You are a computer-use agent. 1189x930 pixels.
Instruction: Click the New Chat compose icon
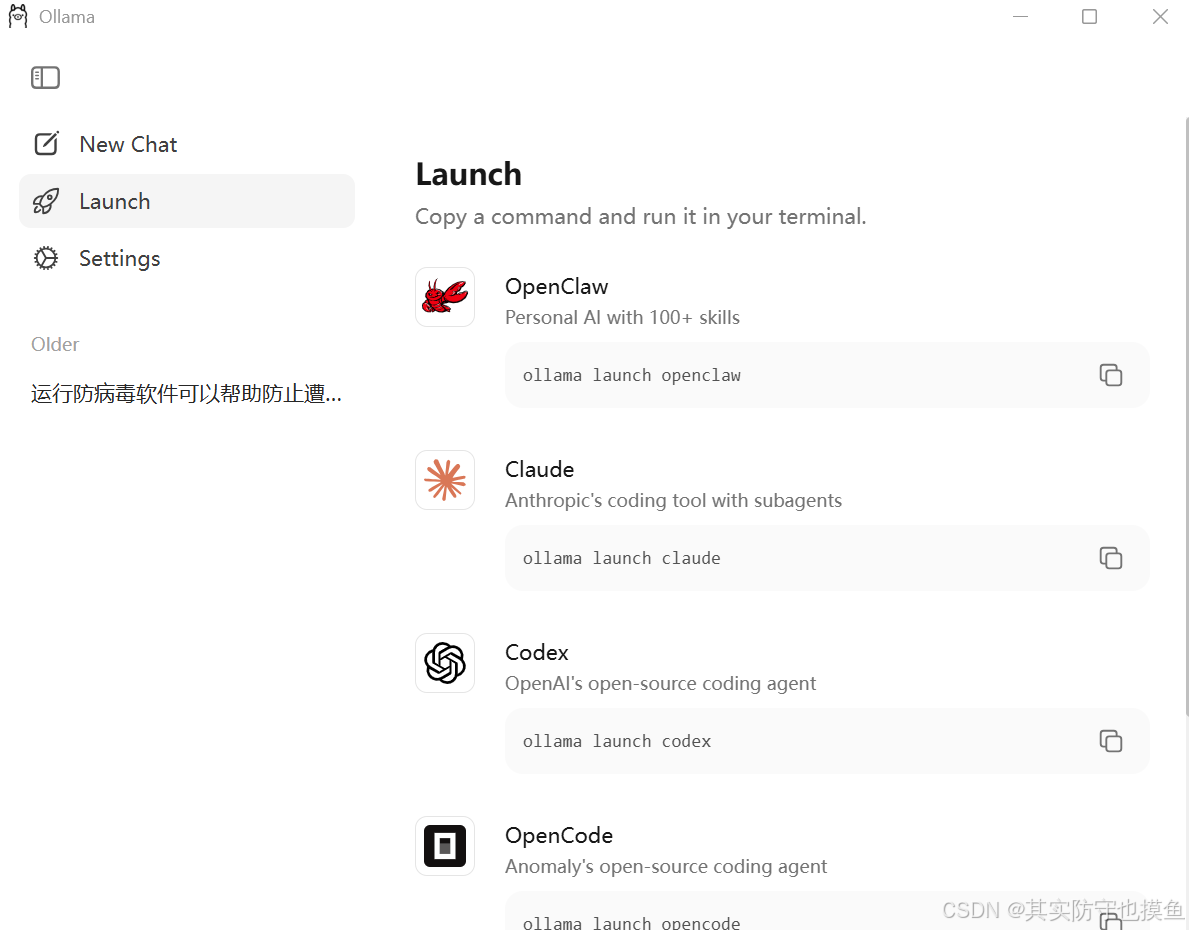click(x=46, y=143)
